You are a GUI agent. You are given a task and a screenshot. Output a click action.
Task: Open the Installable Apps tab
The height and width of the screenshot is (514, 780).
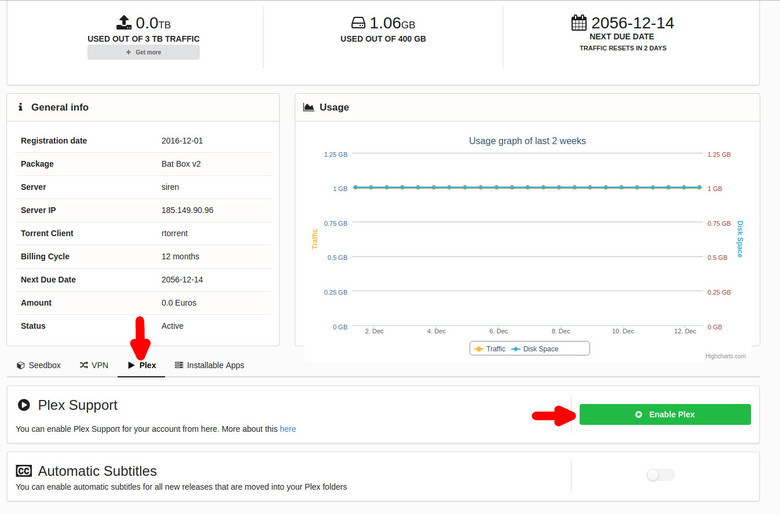[209, 365]
